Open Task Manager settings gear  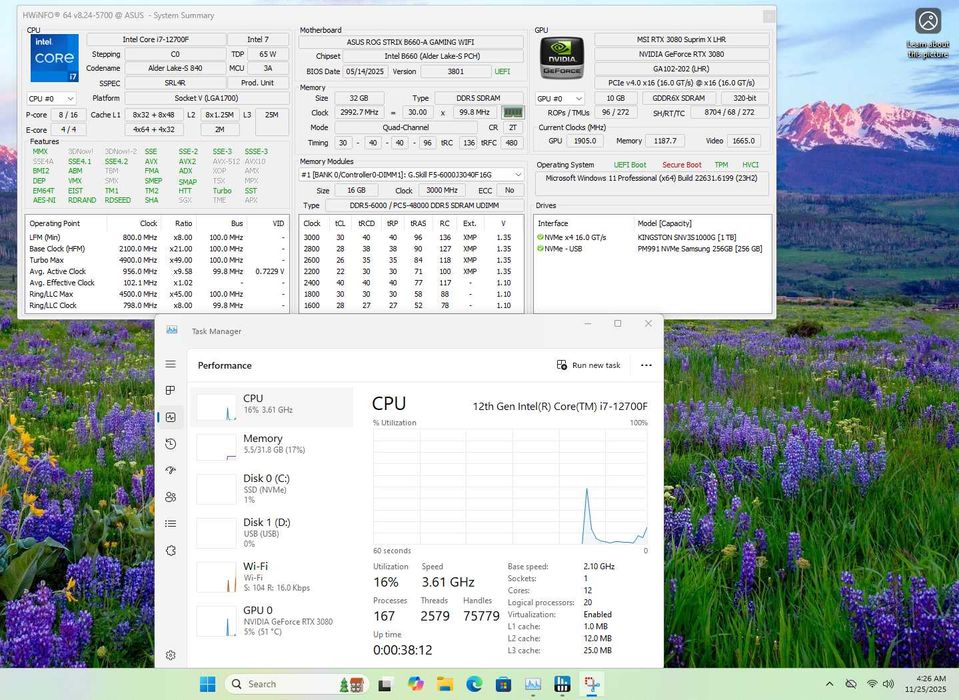(x=171, y=655)
